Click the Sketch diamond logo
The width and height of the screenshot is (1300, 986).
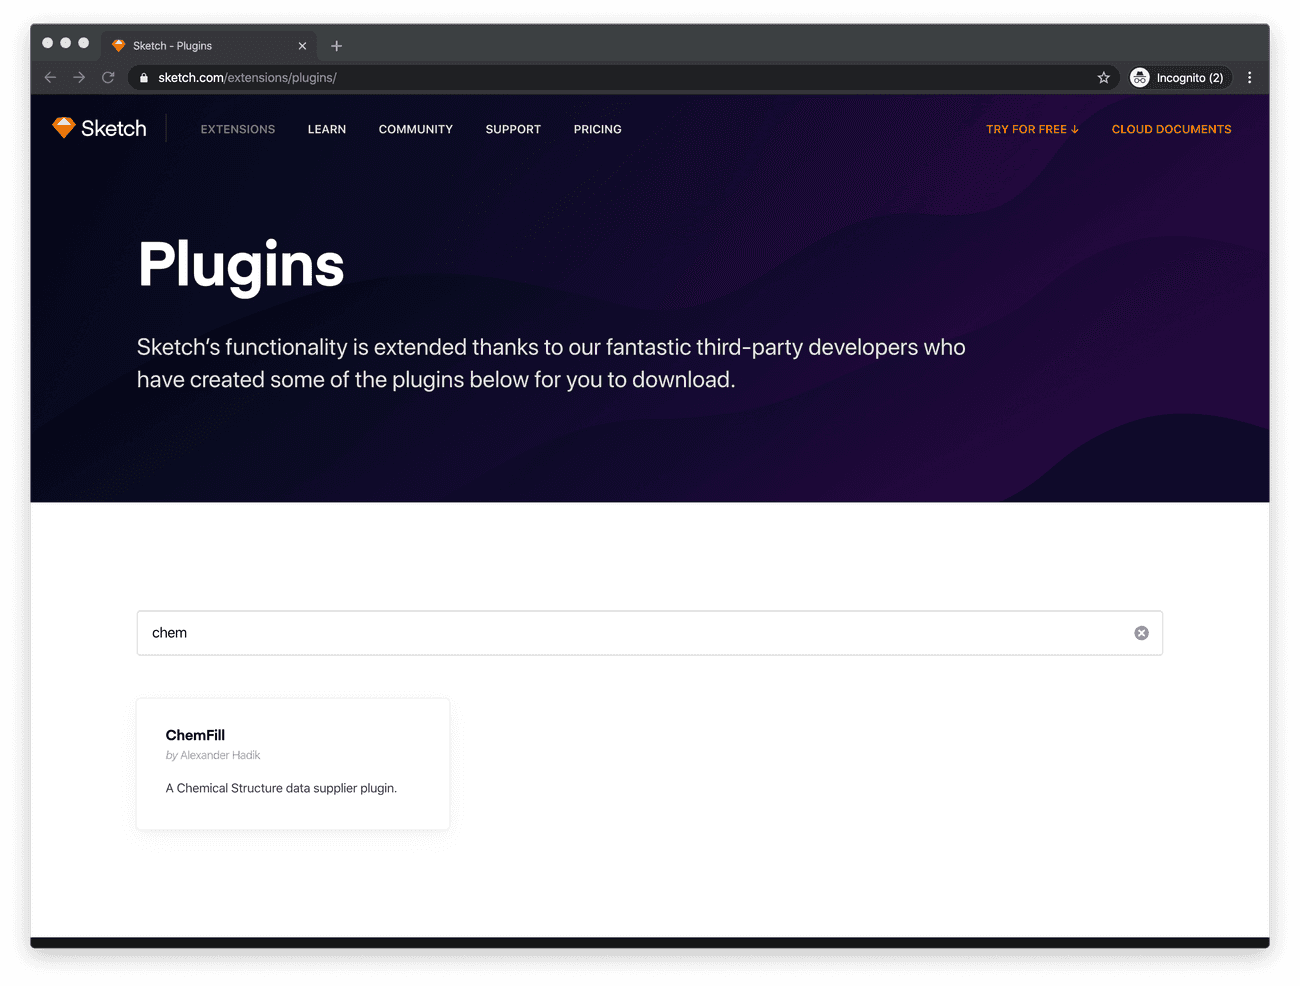pyautogui.click(x=64, y=128)
